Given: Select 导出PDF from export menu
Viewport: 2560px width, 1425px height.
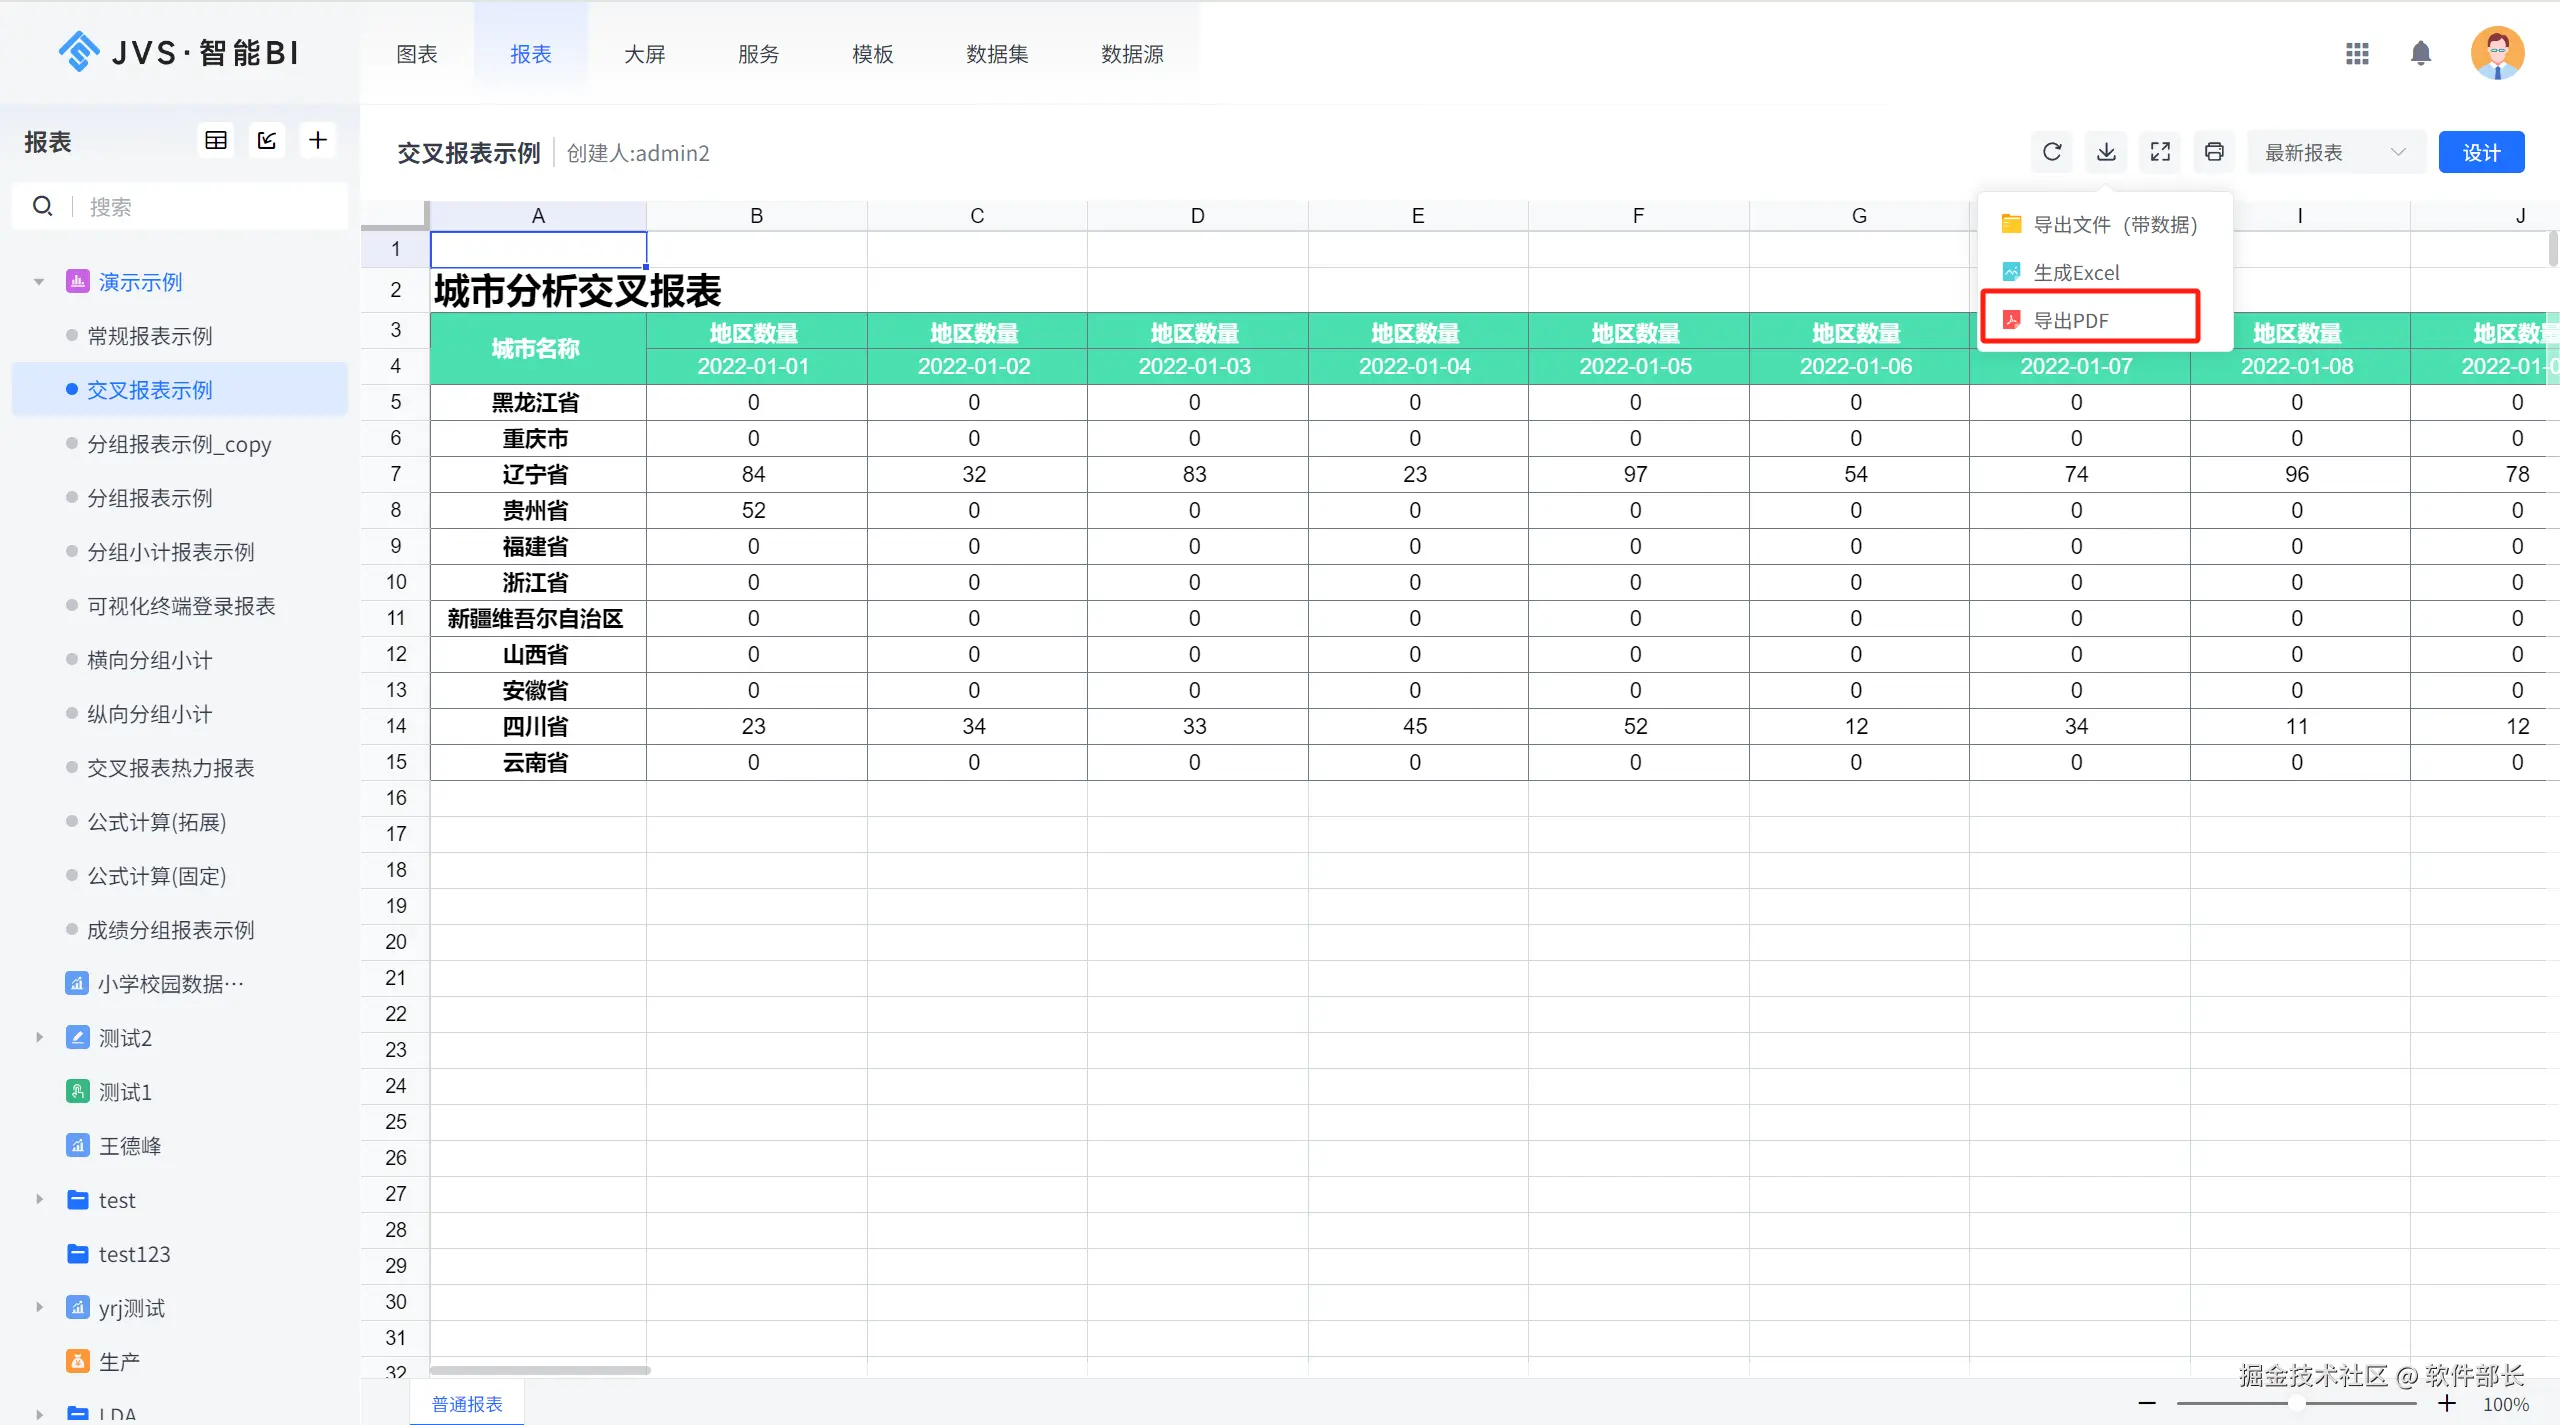Looking at the screenshot, I should (x=2070, y=320).
